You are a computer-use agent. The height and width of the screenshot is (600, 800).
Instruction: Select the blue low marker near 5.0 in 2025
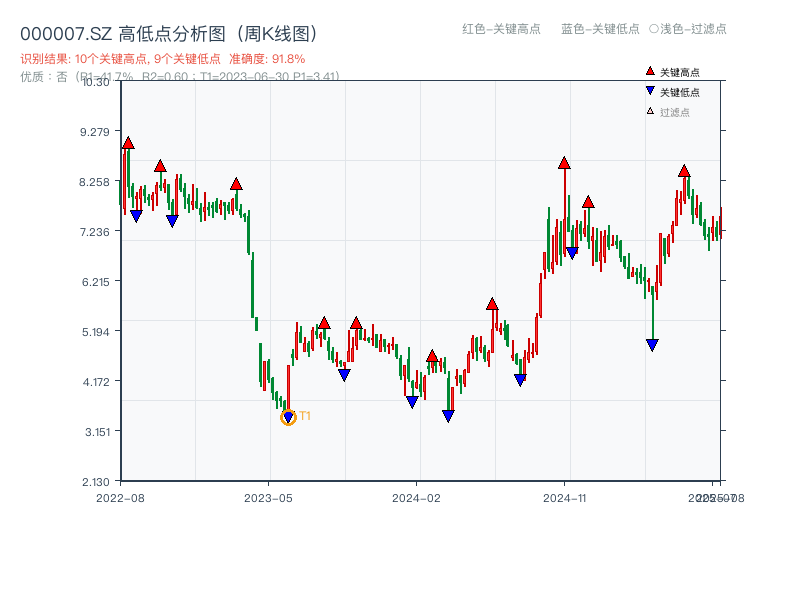tap(652, 345)
